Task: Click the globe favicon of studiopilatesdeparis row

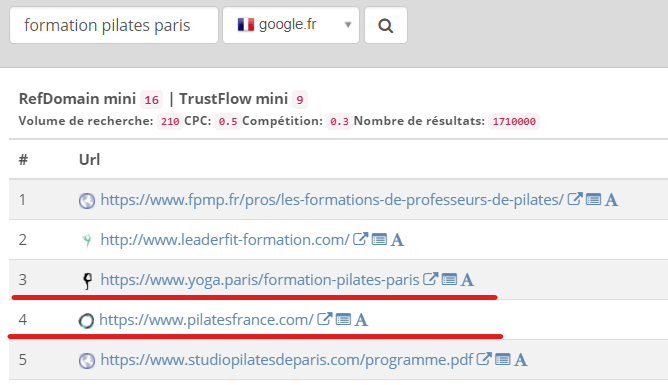Action: (87, 361)
